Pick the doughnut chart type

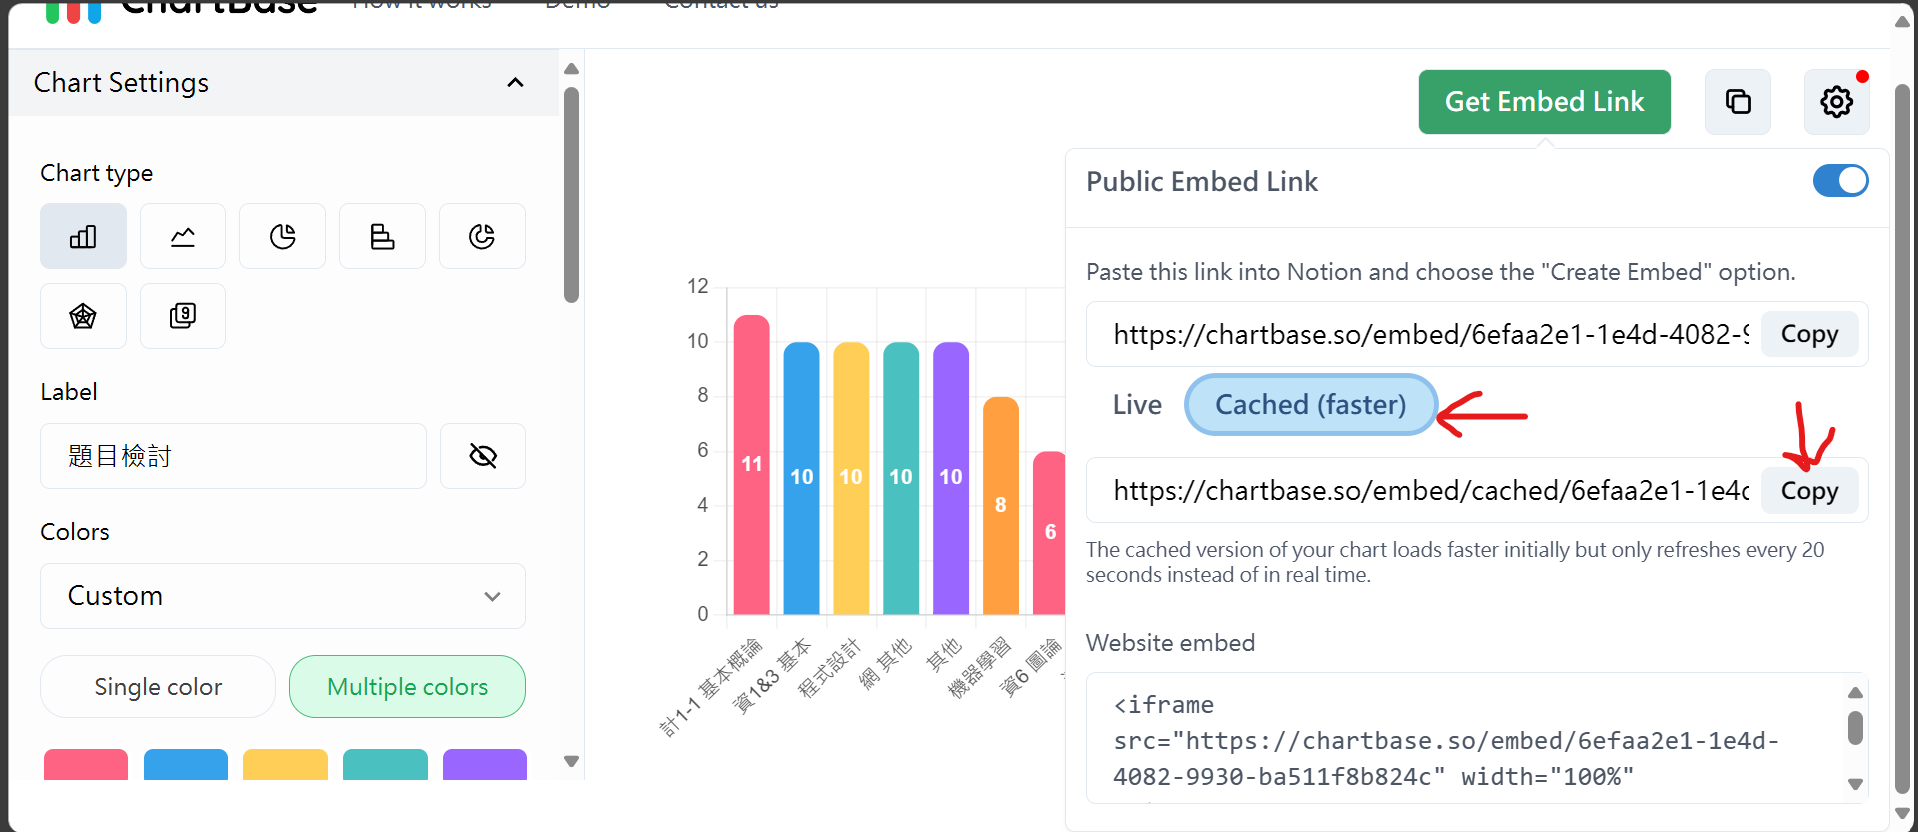(482, 236)
